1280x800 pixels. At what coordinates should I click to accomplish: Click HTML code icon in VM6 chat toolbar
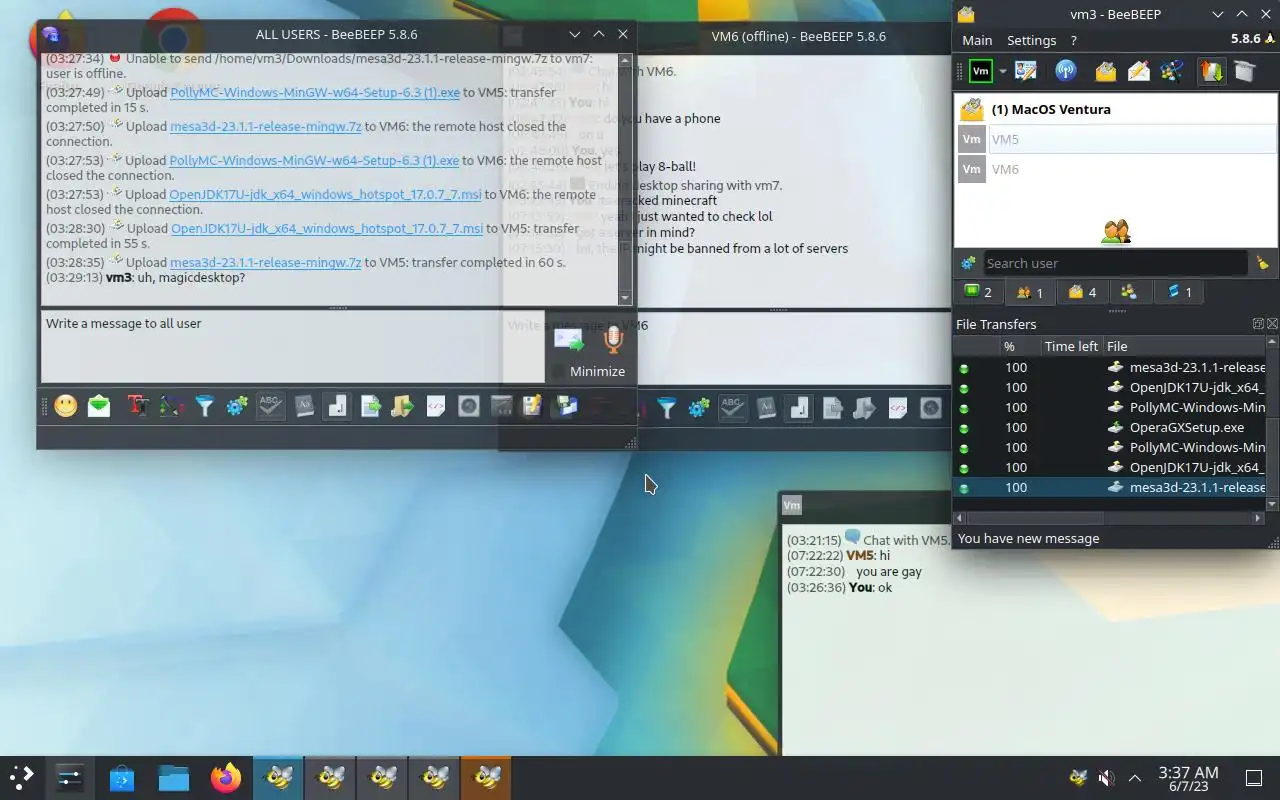[898, 407]
